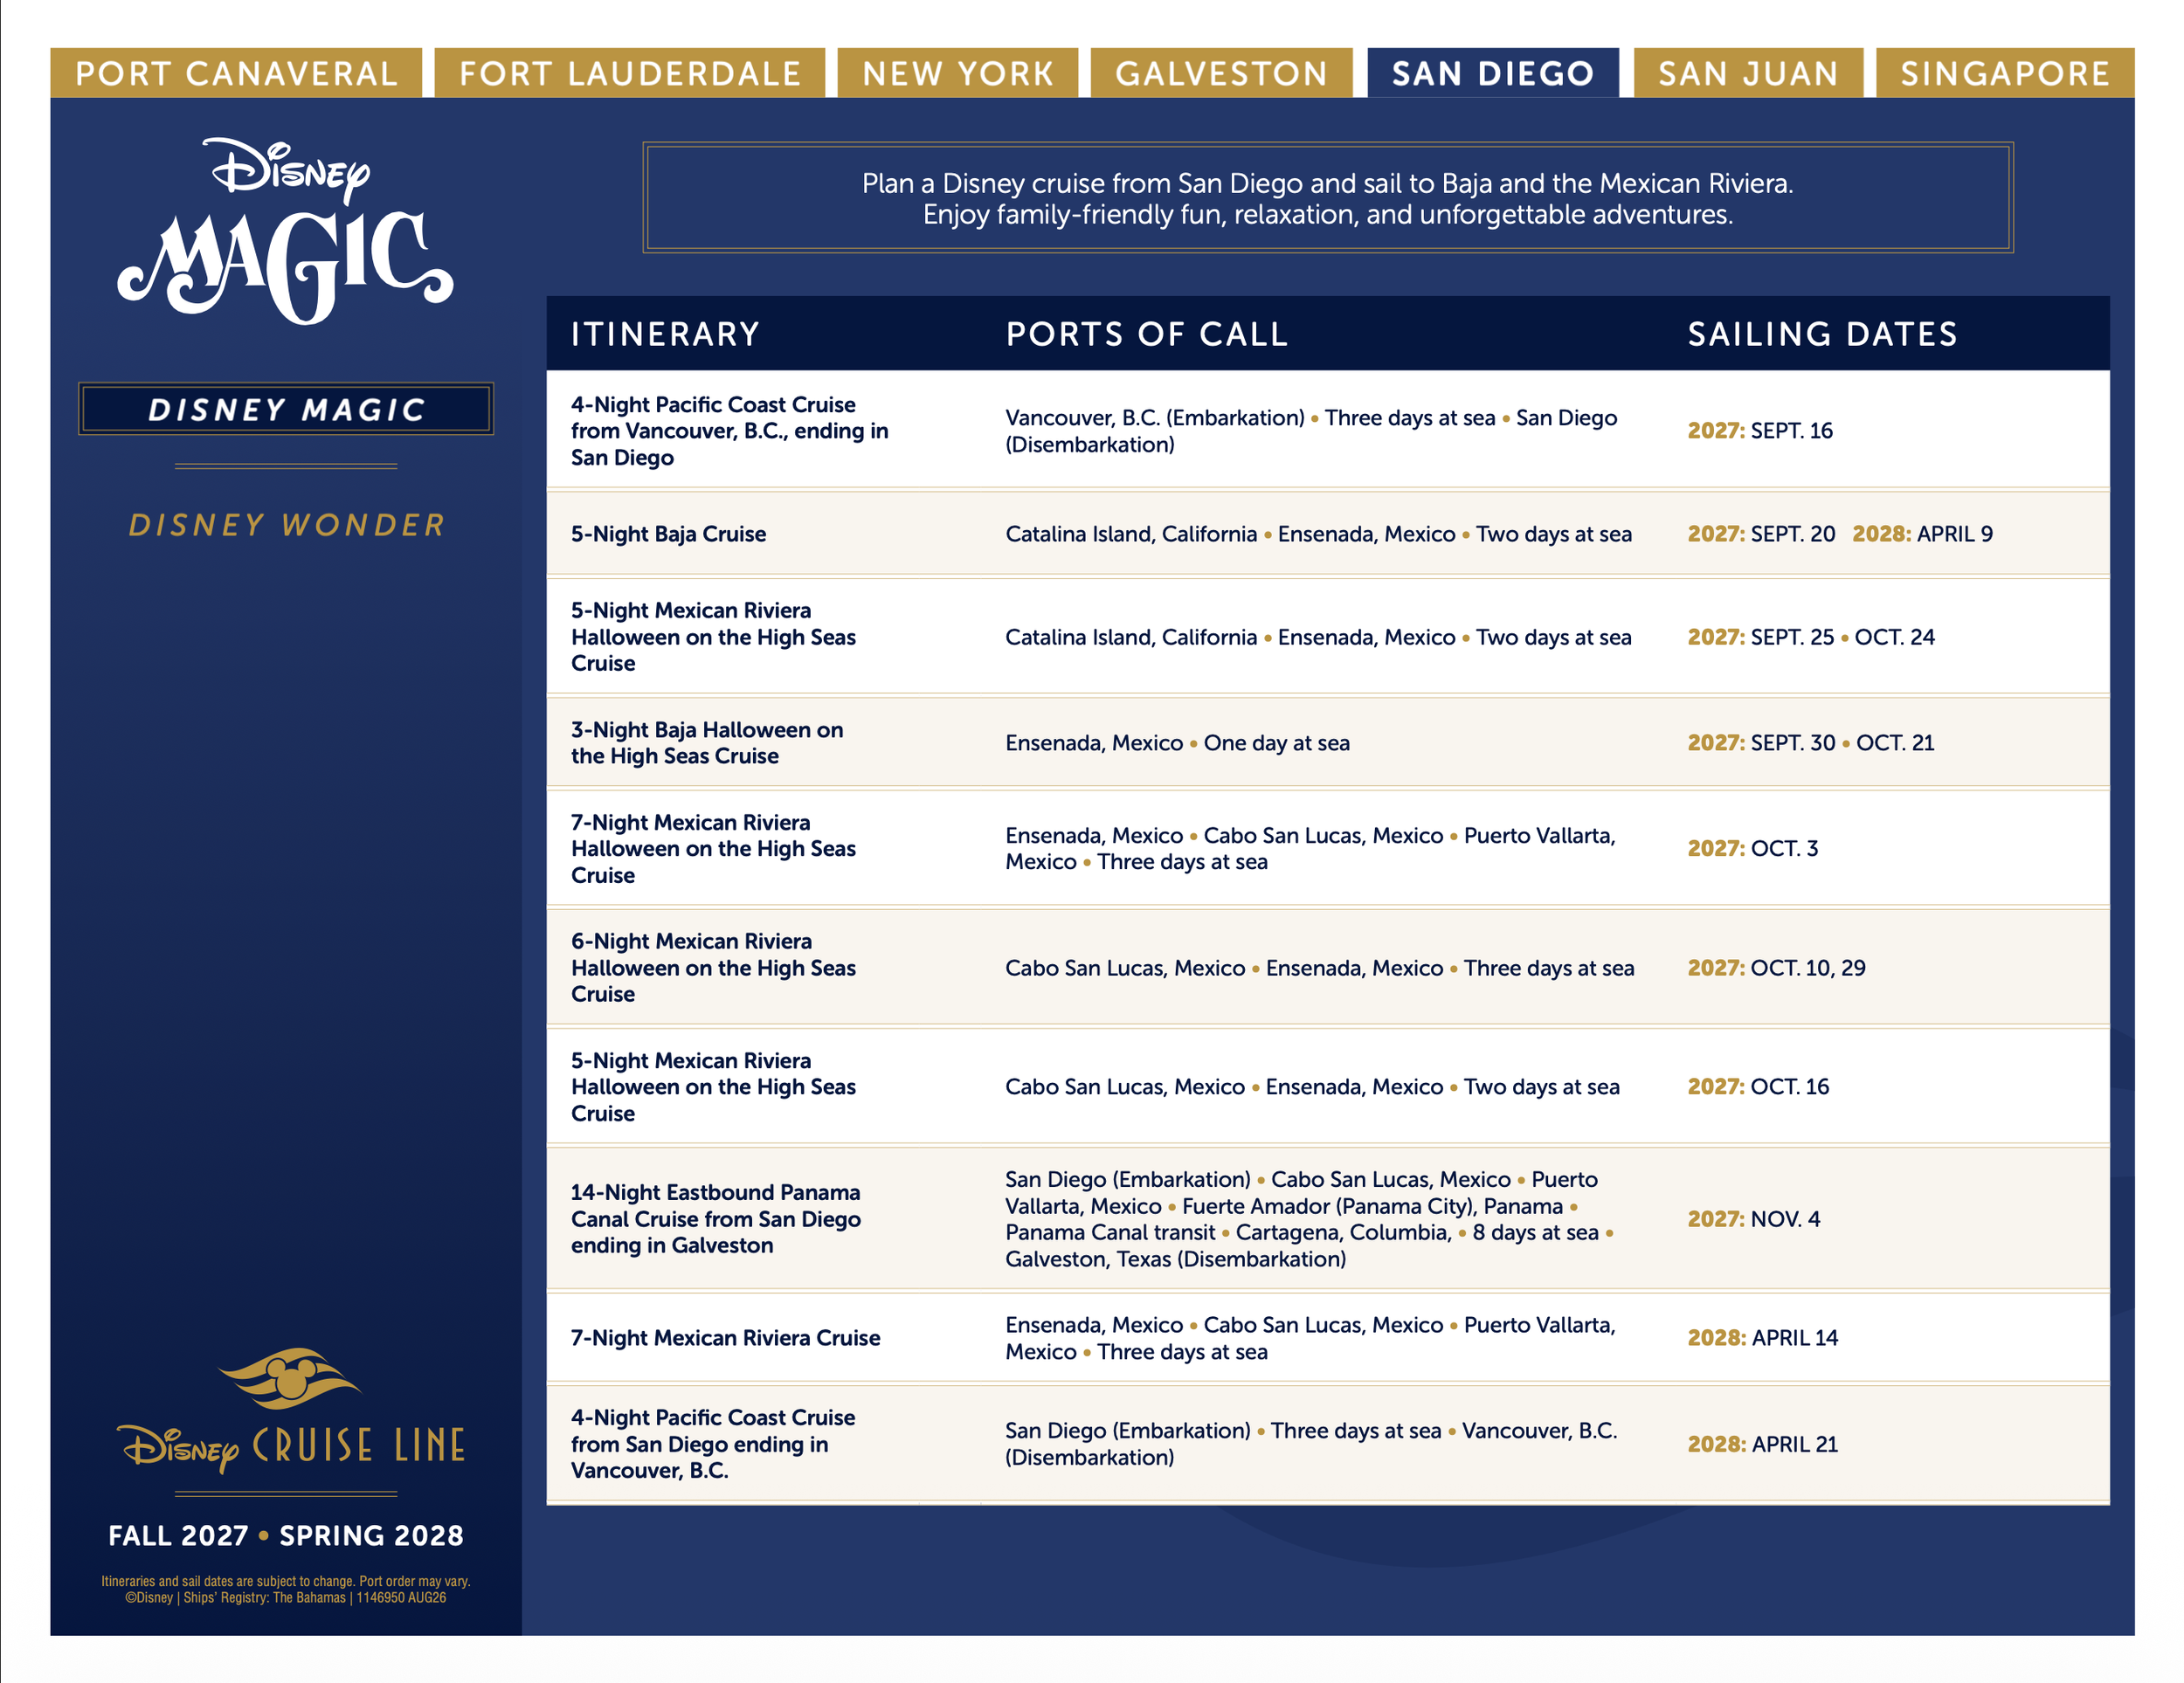Click the 2027: SEPT. 16 sailing date
Viewport: 2184px width, 1683px height.
[1760, 431]
